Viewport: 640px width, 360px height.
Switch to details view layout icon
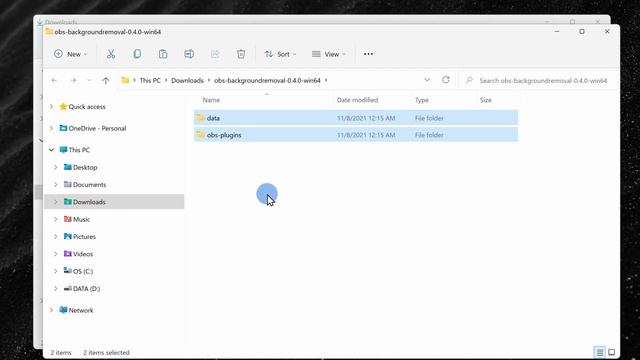600,352
